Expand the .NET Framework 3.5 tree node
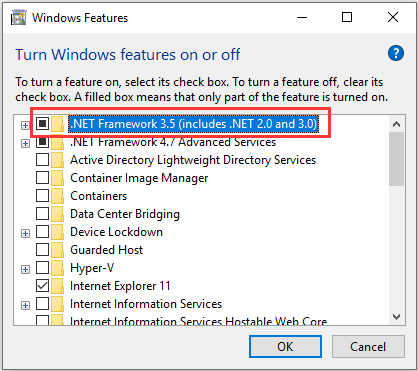 pos(25,125)
